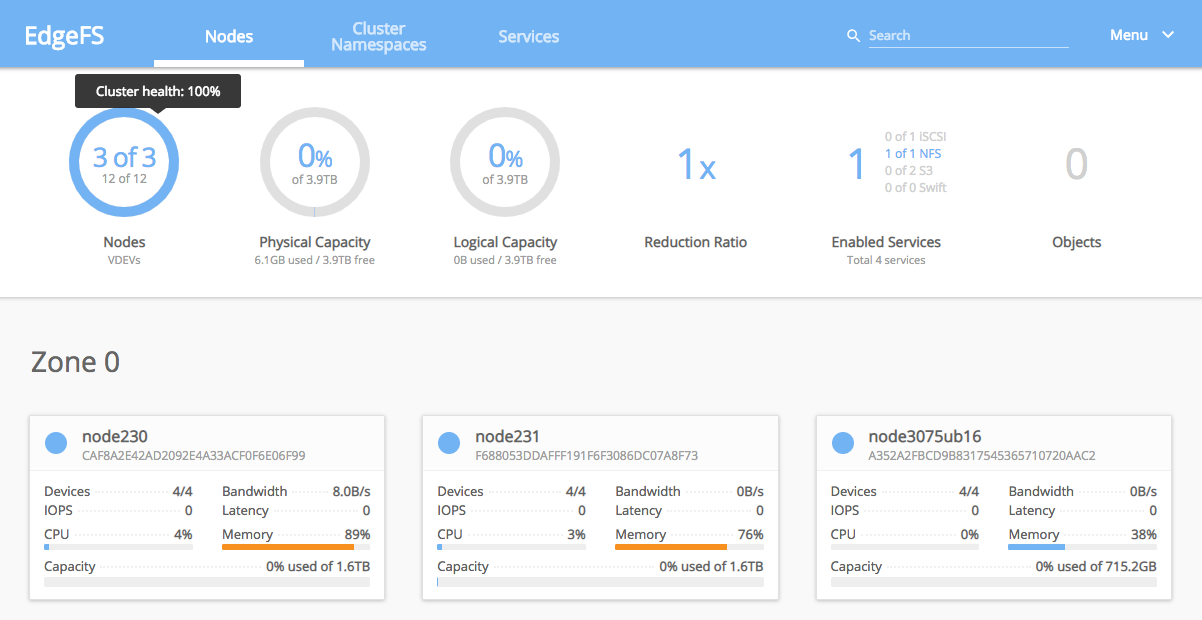Click the 1 of 1 NFS link
The height and width of the screenshot is (620, 1202).
(912, 154)
